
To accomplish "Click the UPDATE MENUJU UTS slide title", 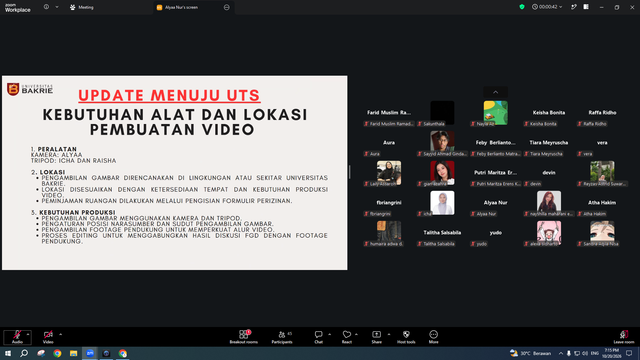I will point(169,96).
